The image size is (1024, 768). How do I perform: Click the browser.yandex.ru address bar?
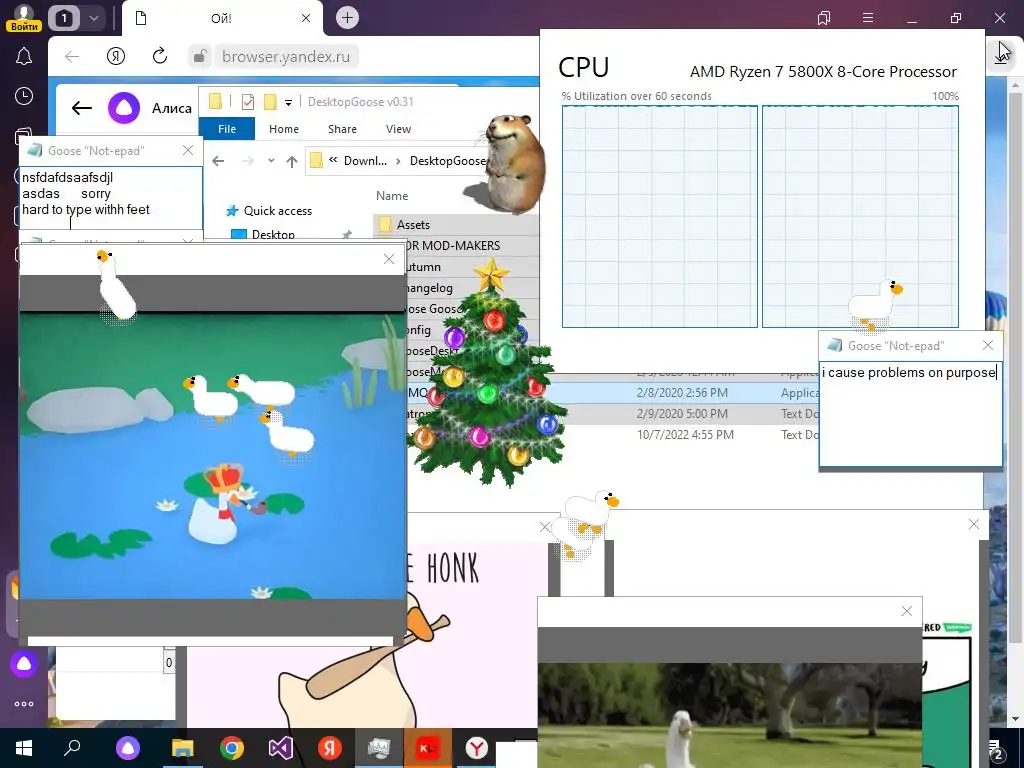click(x=286, y=56)
